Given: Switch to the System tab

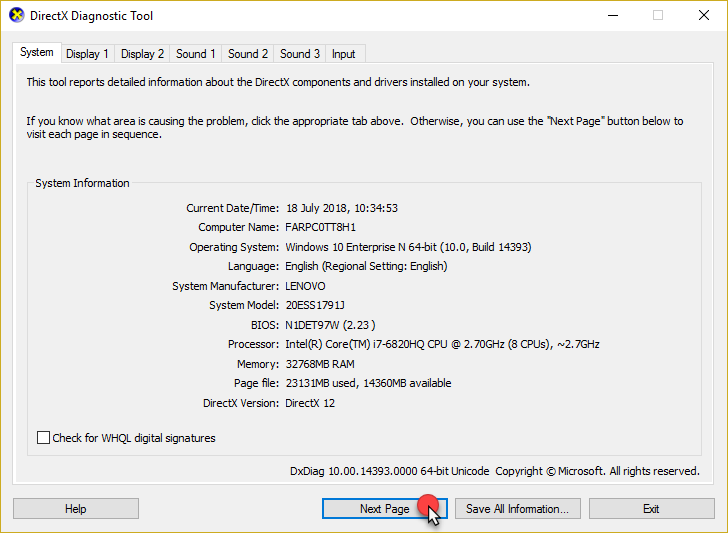Looking at the screenshot, I should tap(37, 52).
